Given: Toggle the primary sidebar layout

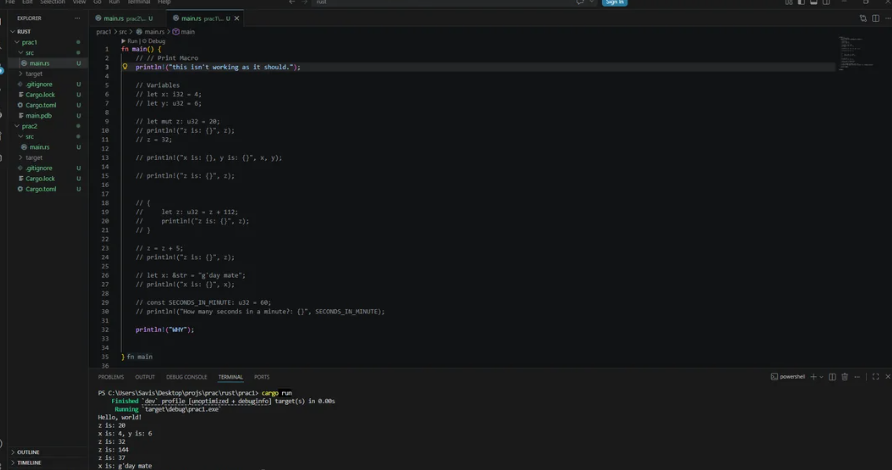Looking at the screenshot, I should pos(801,2).
